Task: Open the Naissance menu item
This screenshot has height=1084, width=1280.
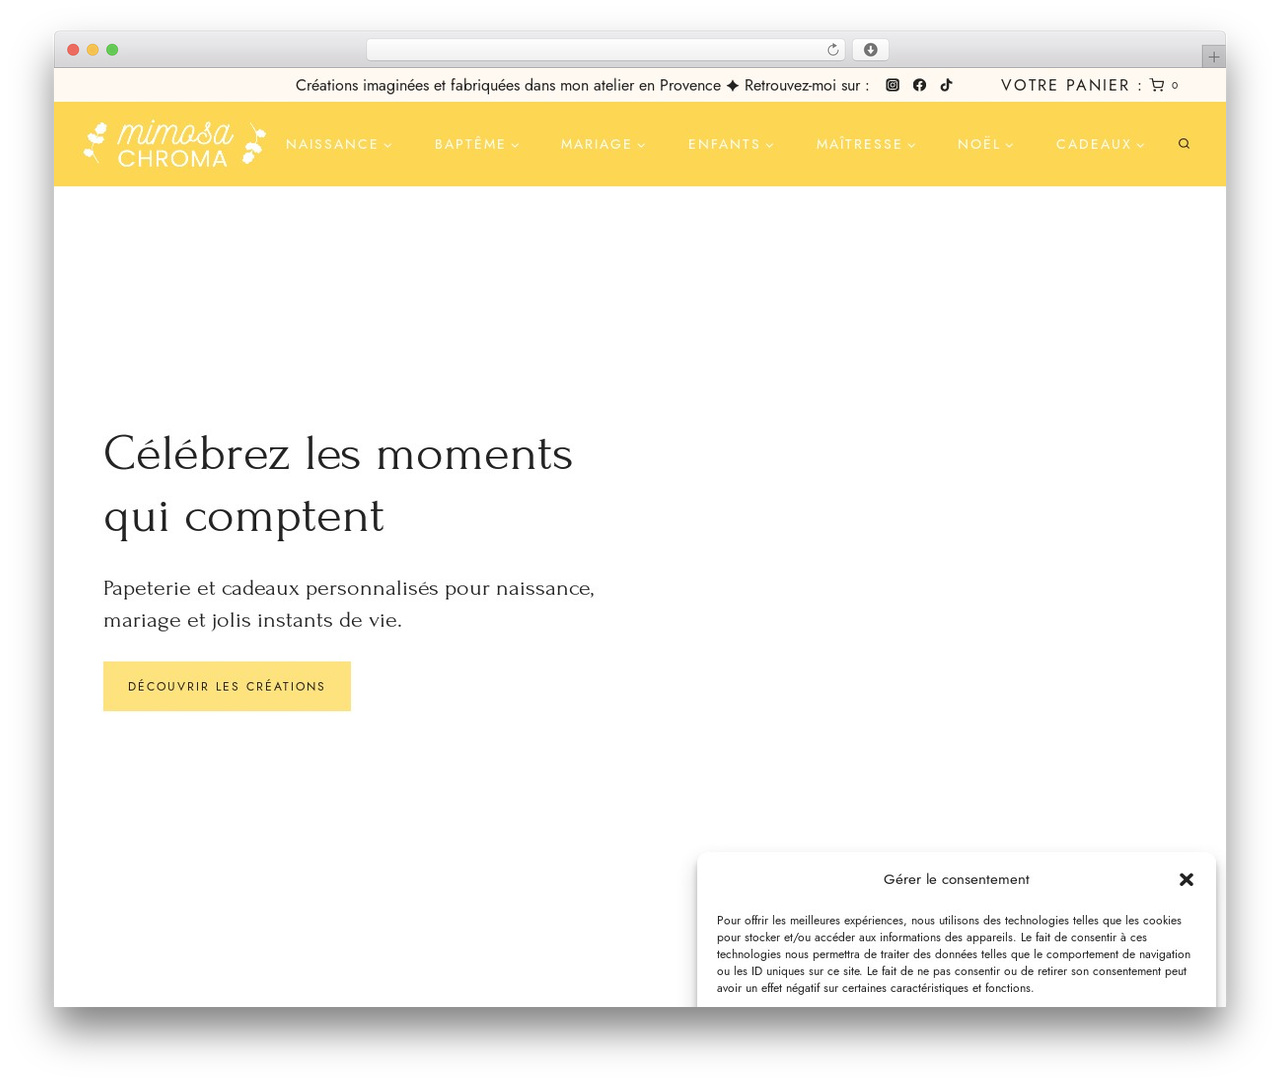Action: click(x=332, y=144)
